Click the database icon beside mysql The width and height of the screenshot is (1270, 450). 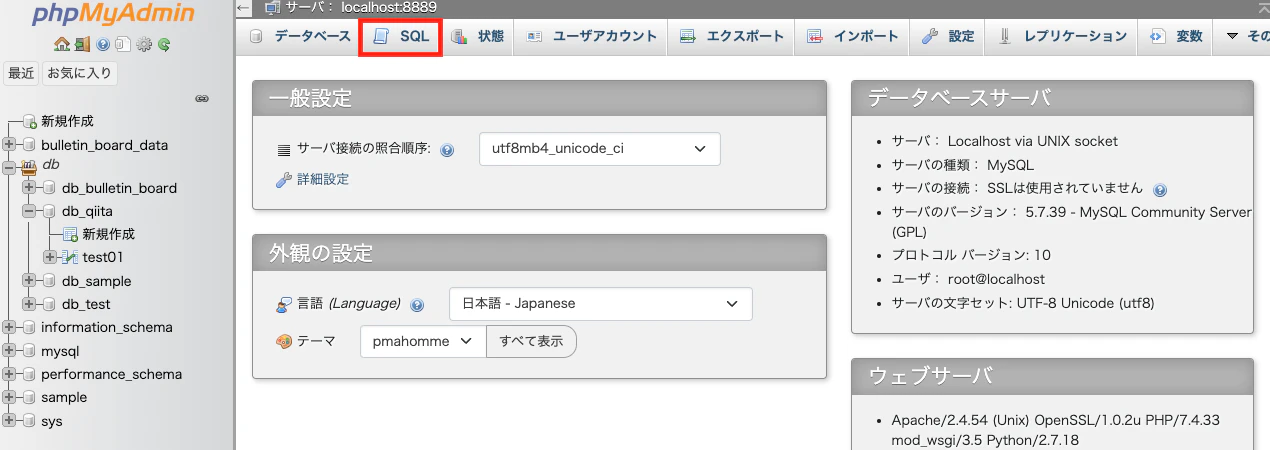point(29,351)
